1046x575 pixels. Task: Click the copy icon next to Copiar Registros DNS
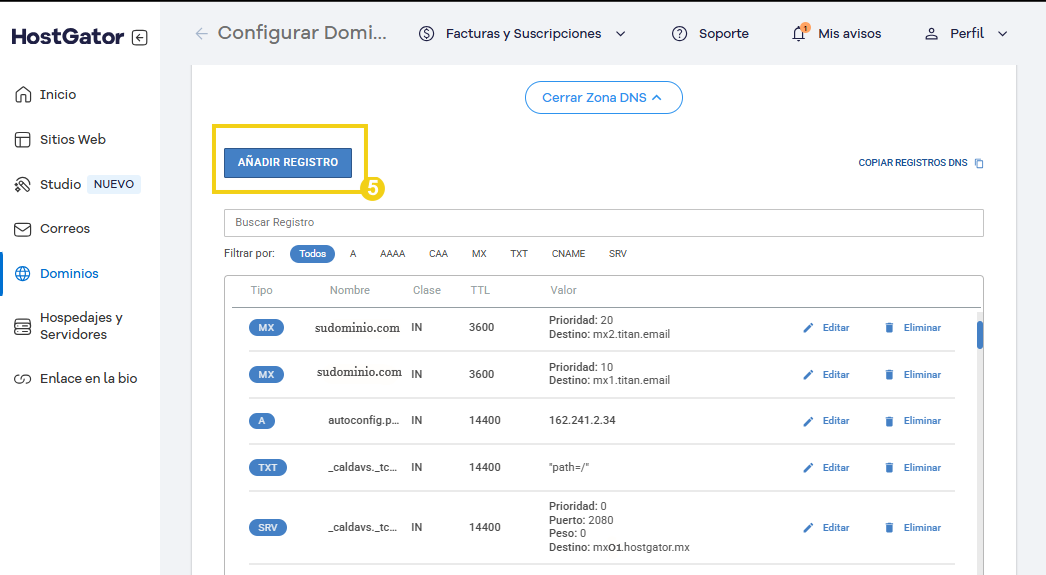coord(979,163)
